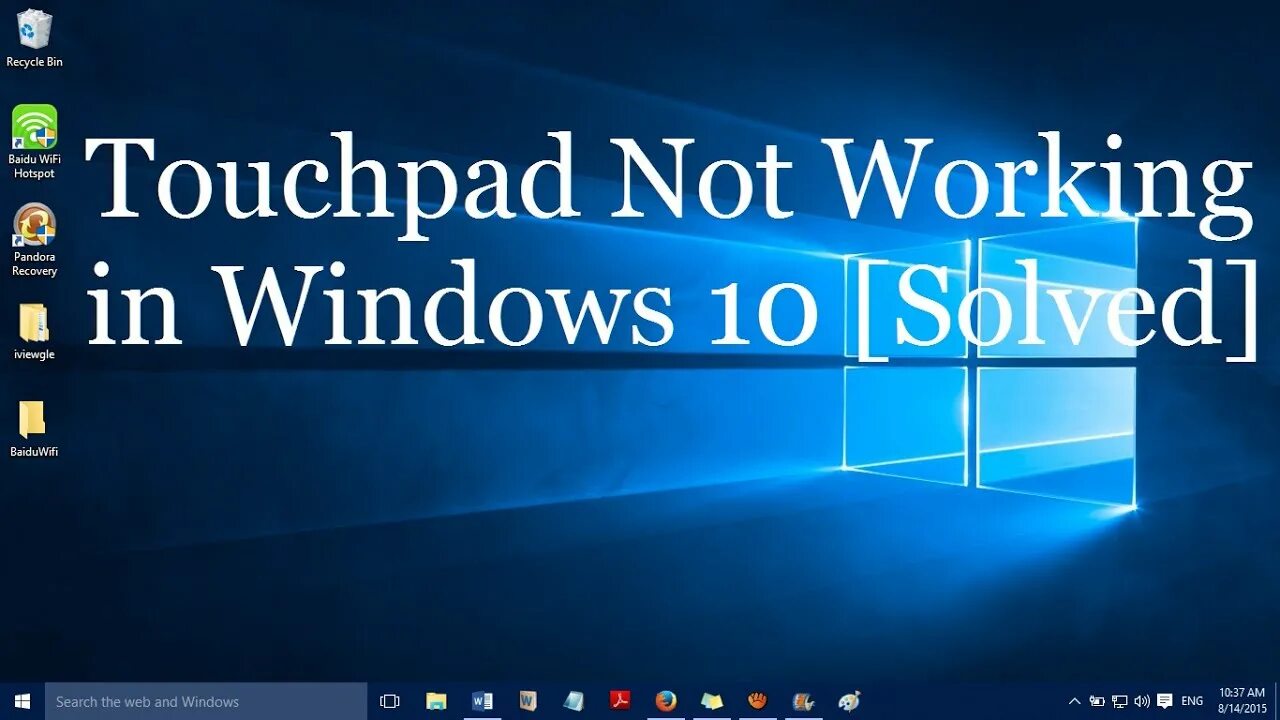Viewport: 1280px width, 720px height.
Task: Show hidden system tray icons
Action: point(1075,701)
